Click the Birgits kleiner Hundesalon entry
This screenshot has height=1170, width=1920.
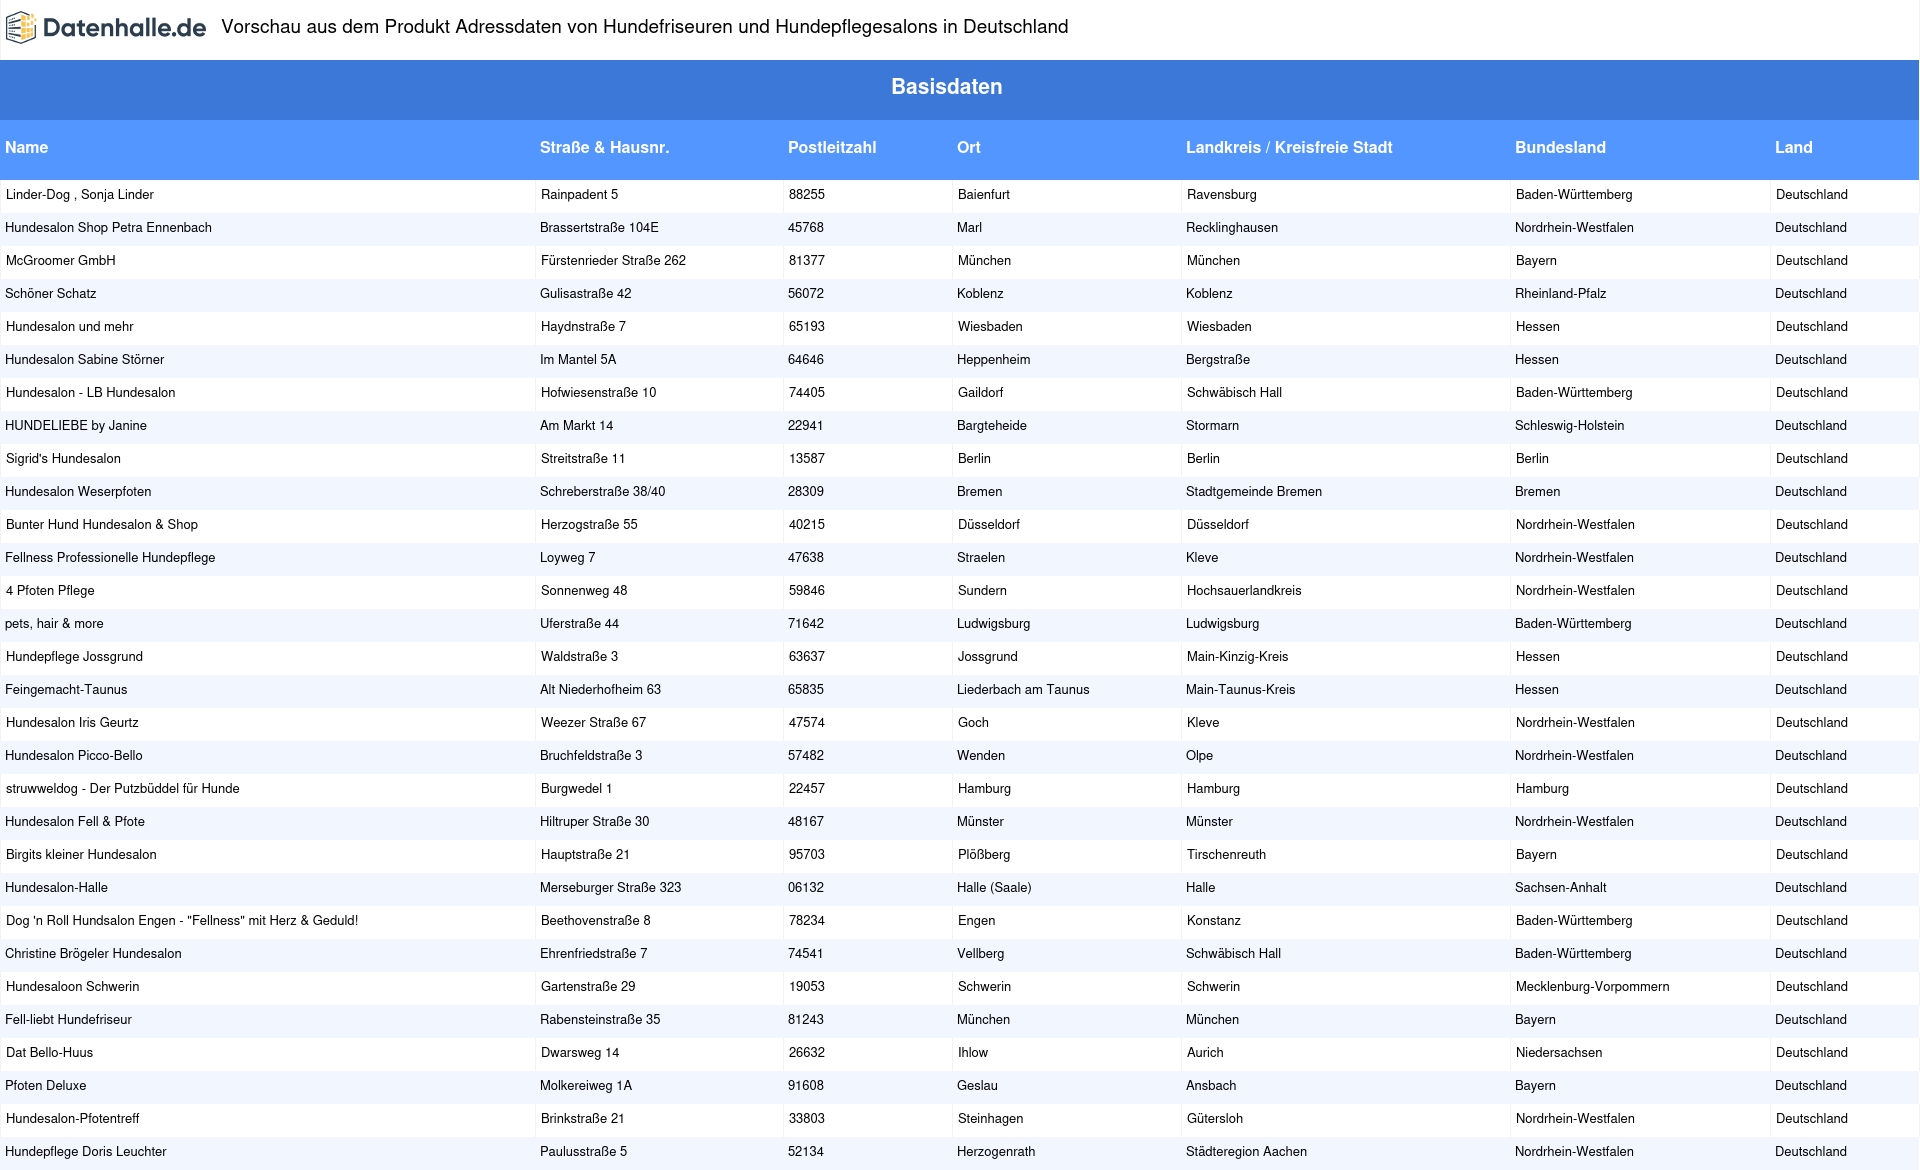point(81,854)
